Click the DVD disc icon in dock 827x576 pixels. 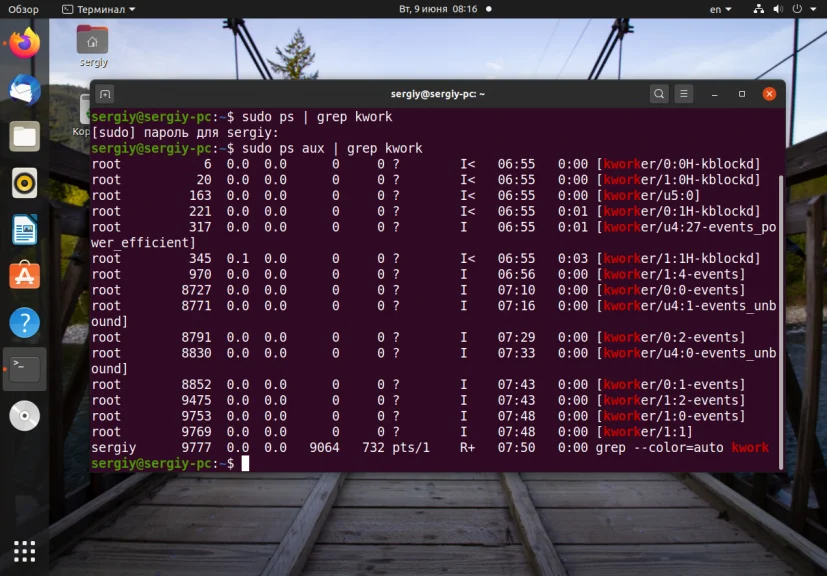coord(25,416)
